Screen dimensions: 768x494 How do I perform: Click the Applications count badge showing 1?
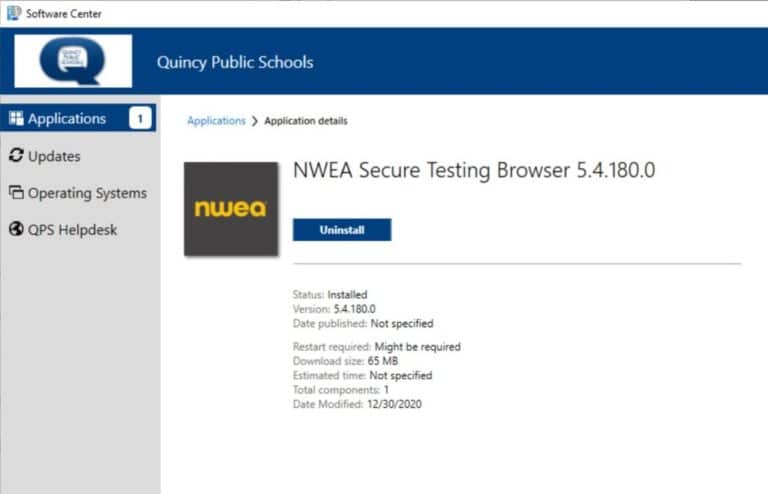coord(140,118)
